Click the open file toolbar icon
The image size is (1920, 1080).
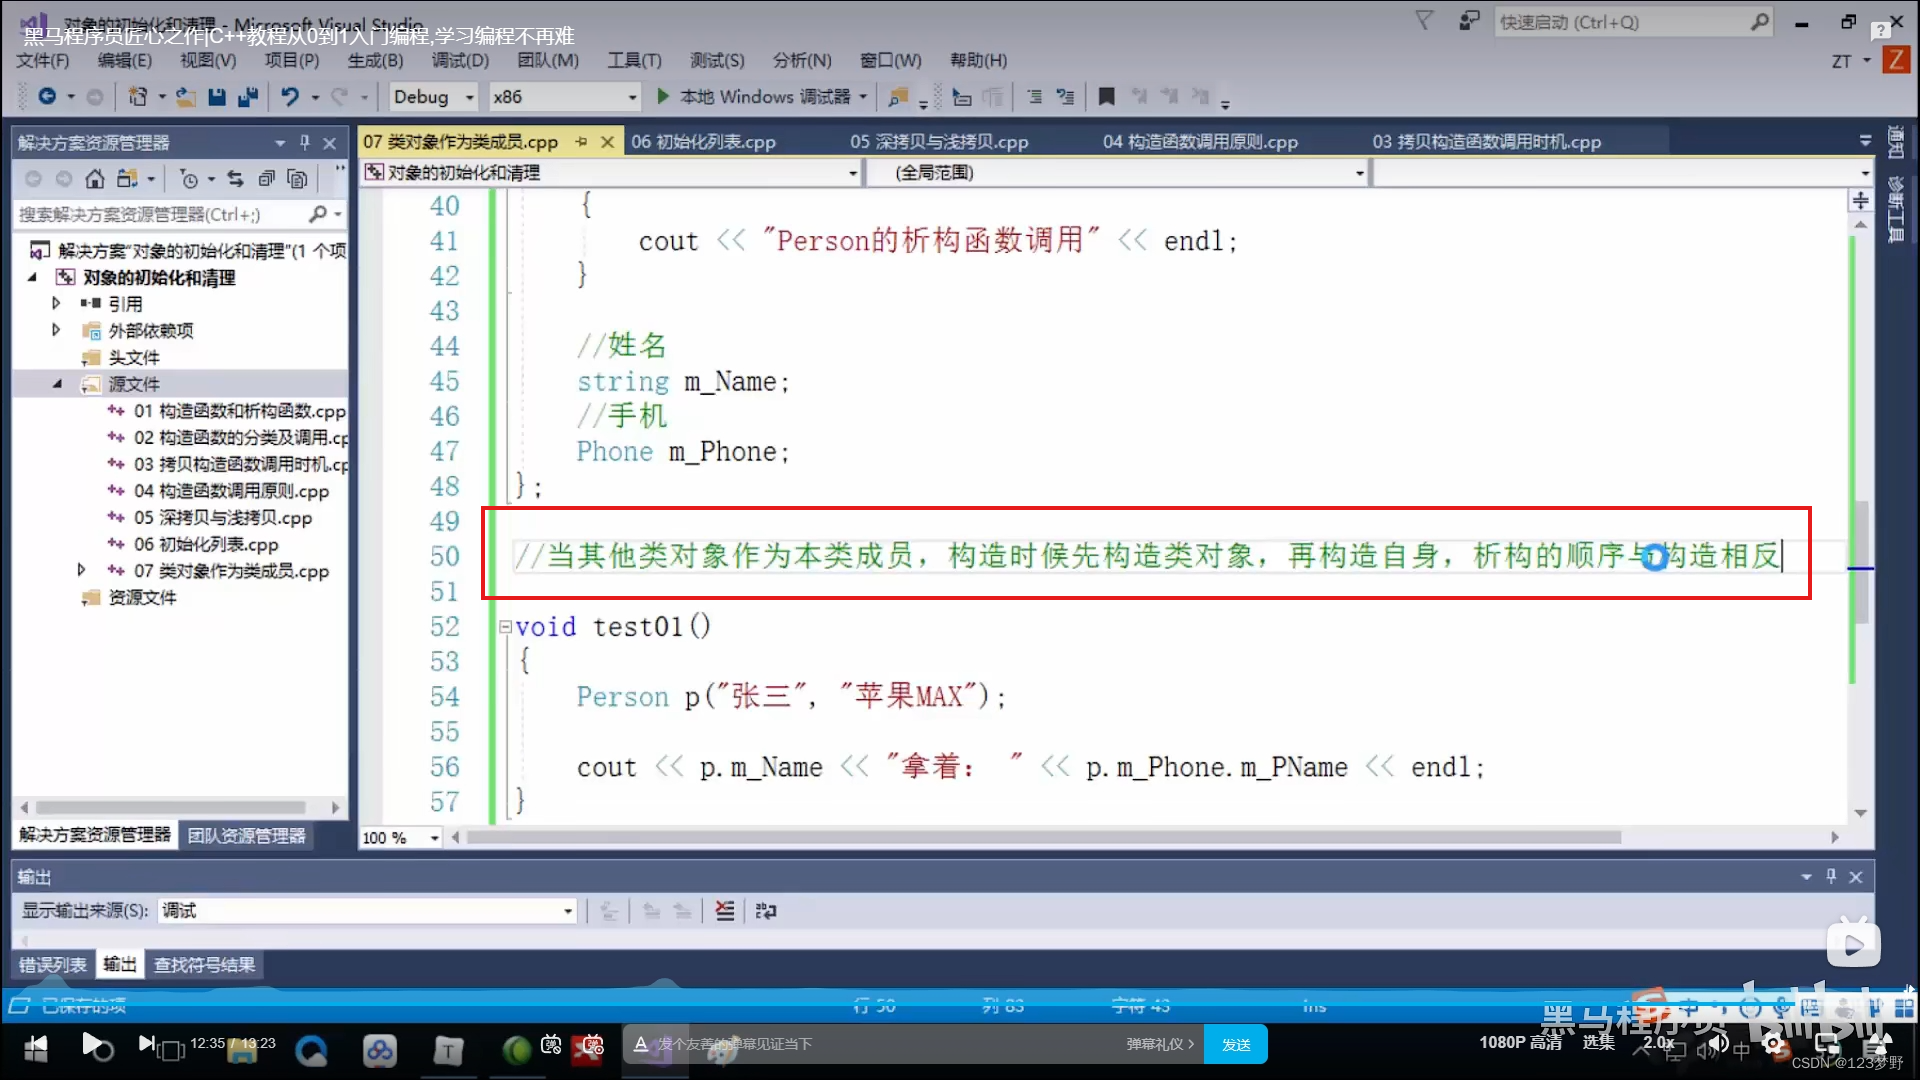186,96
